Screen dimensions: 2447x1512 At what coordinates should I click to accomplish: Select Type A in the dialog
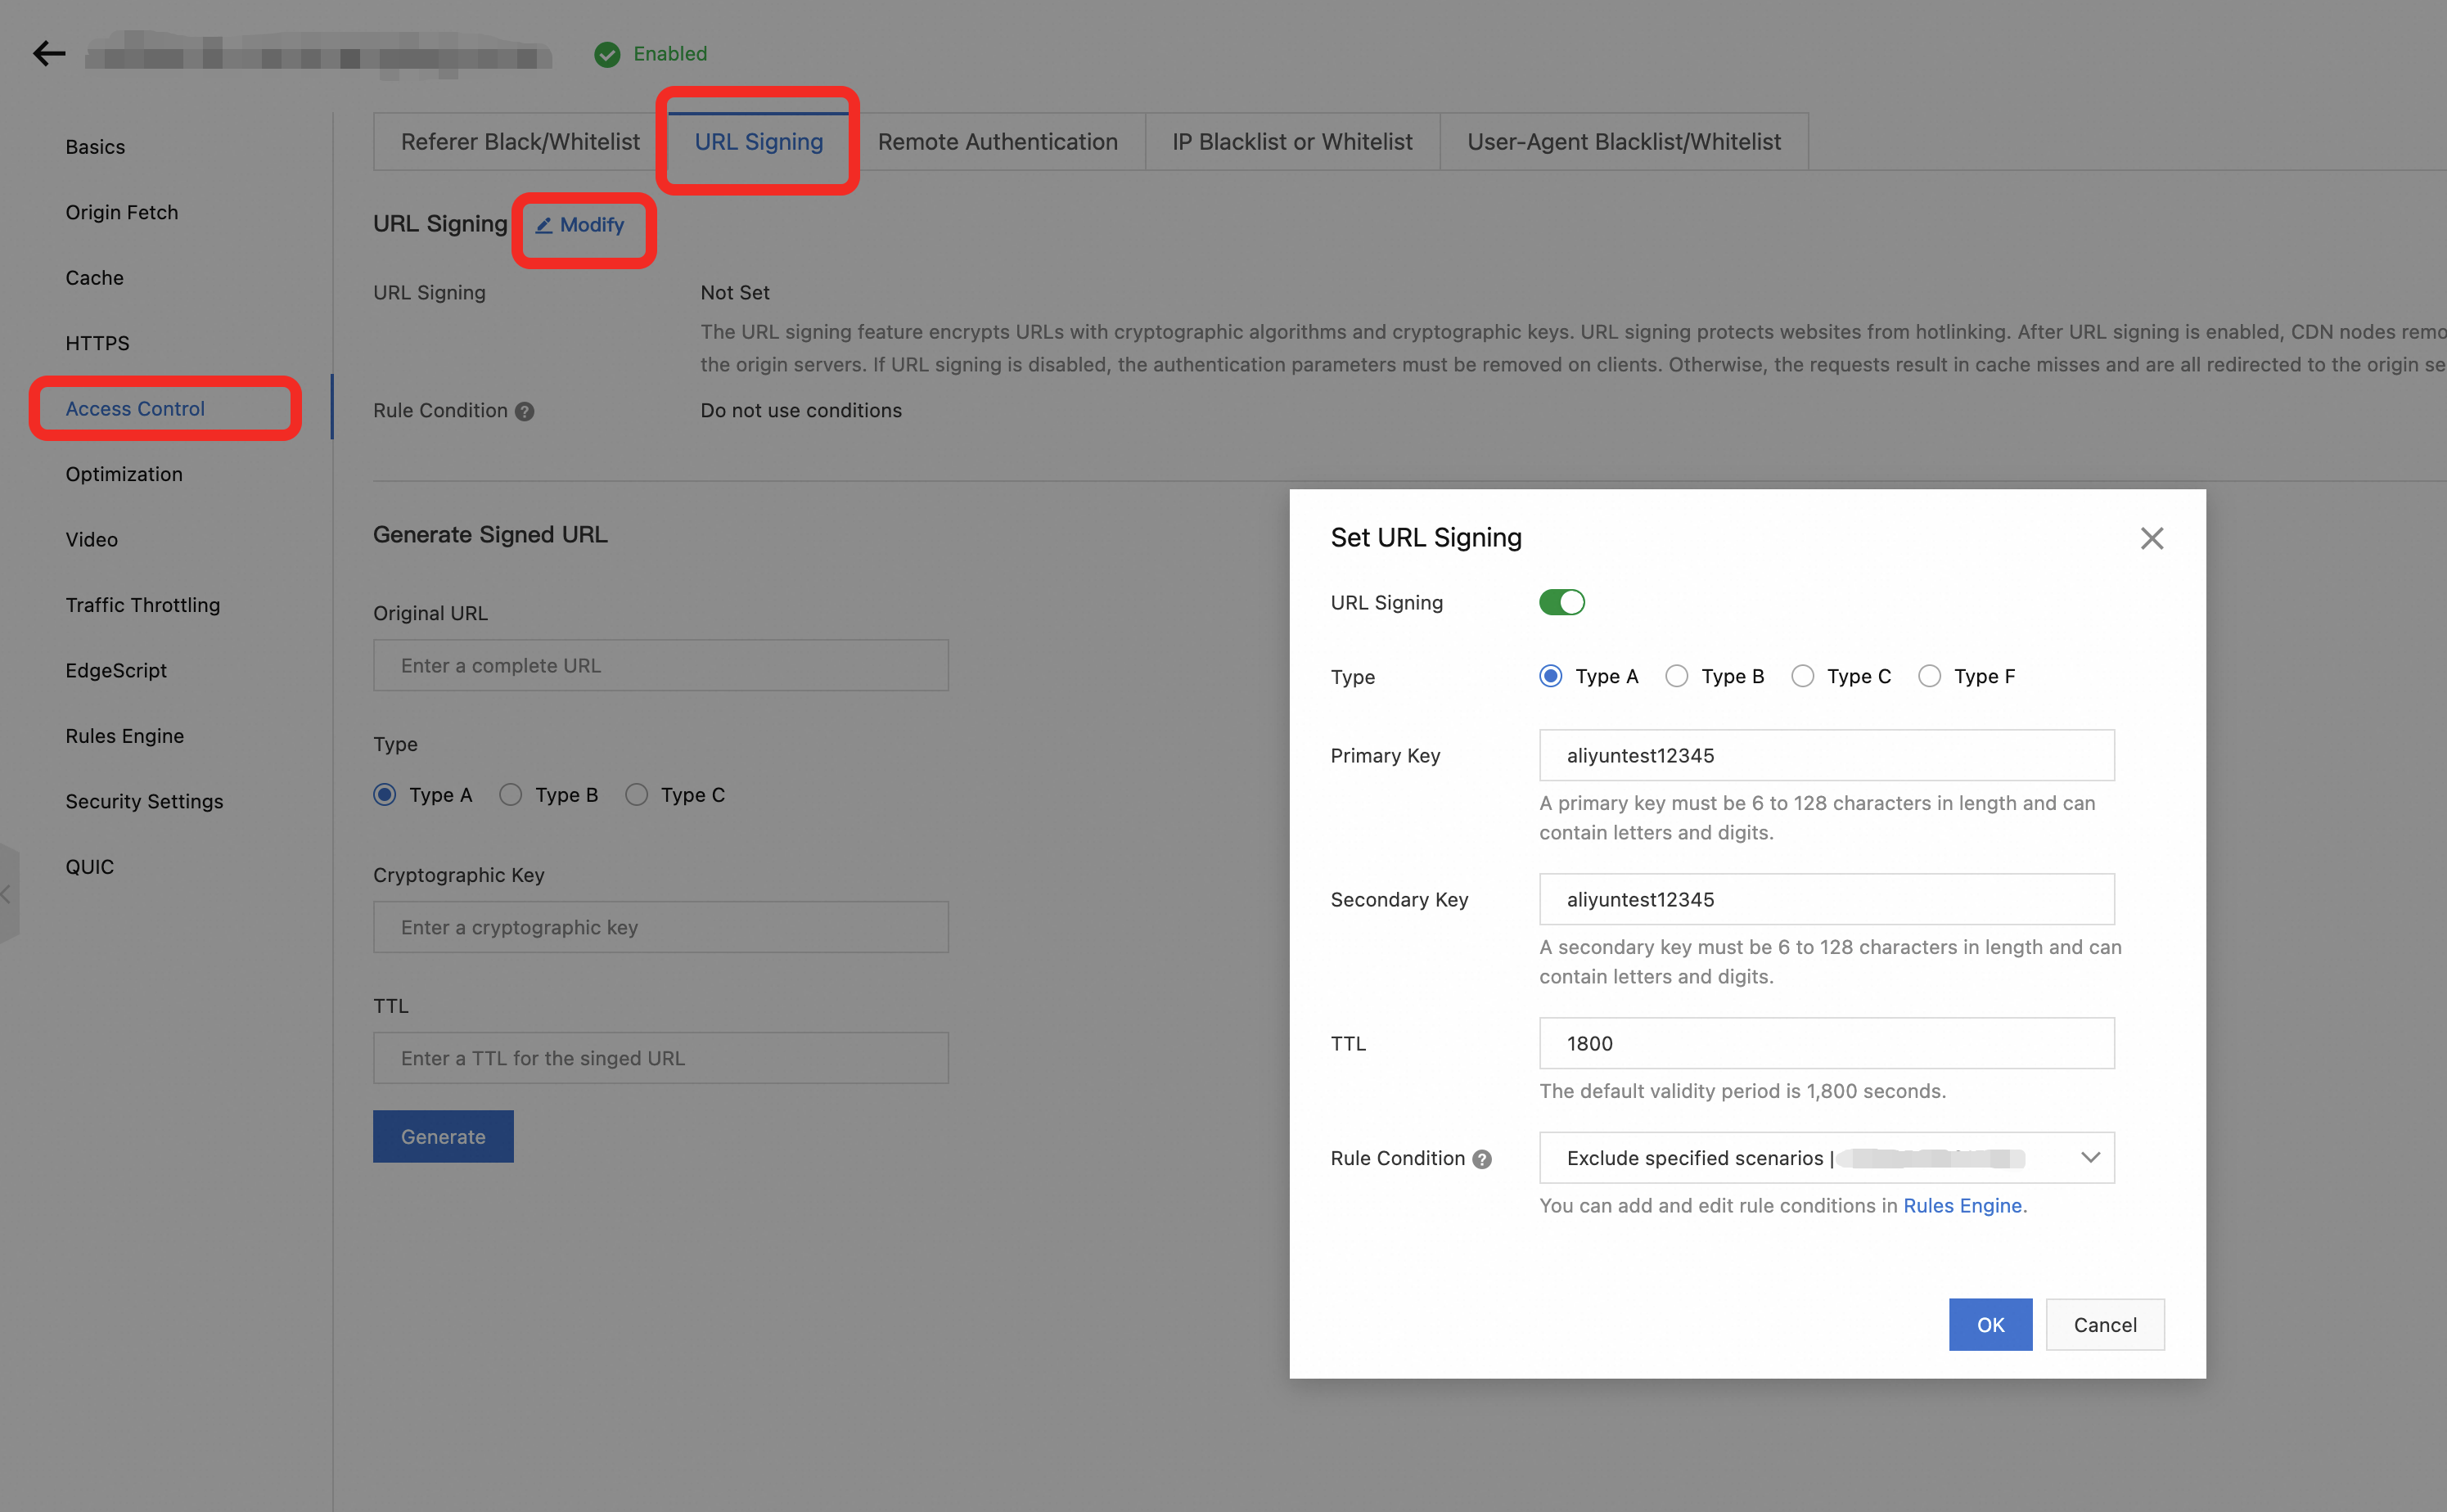click(1551, 676)
